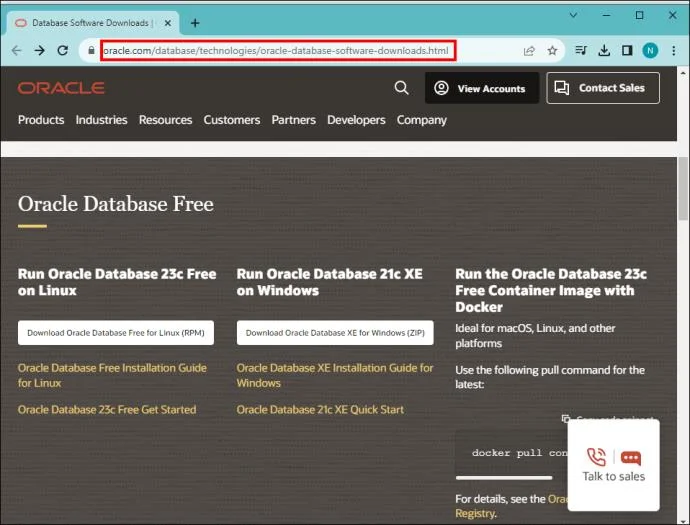
Task: Click the Talk to sales label
Action: pyautogui.click(x=613, y=477)
